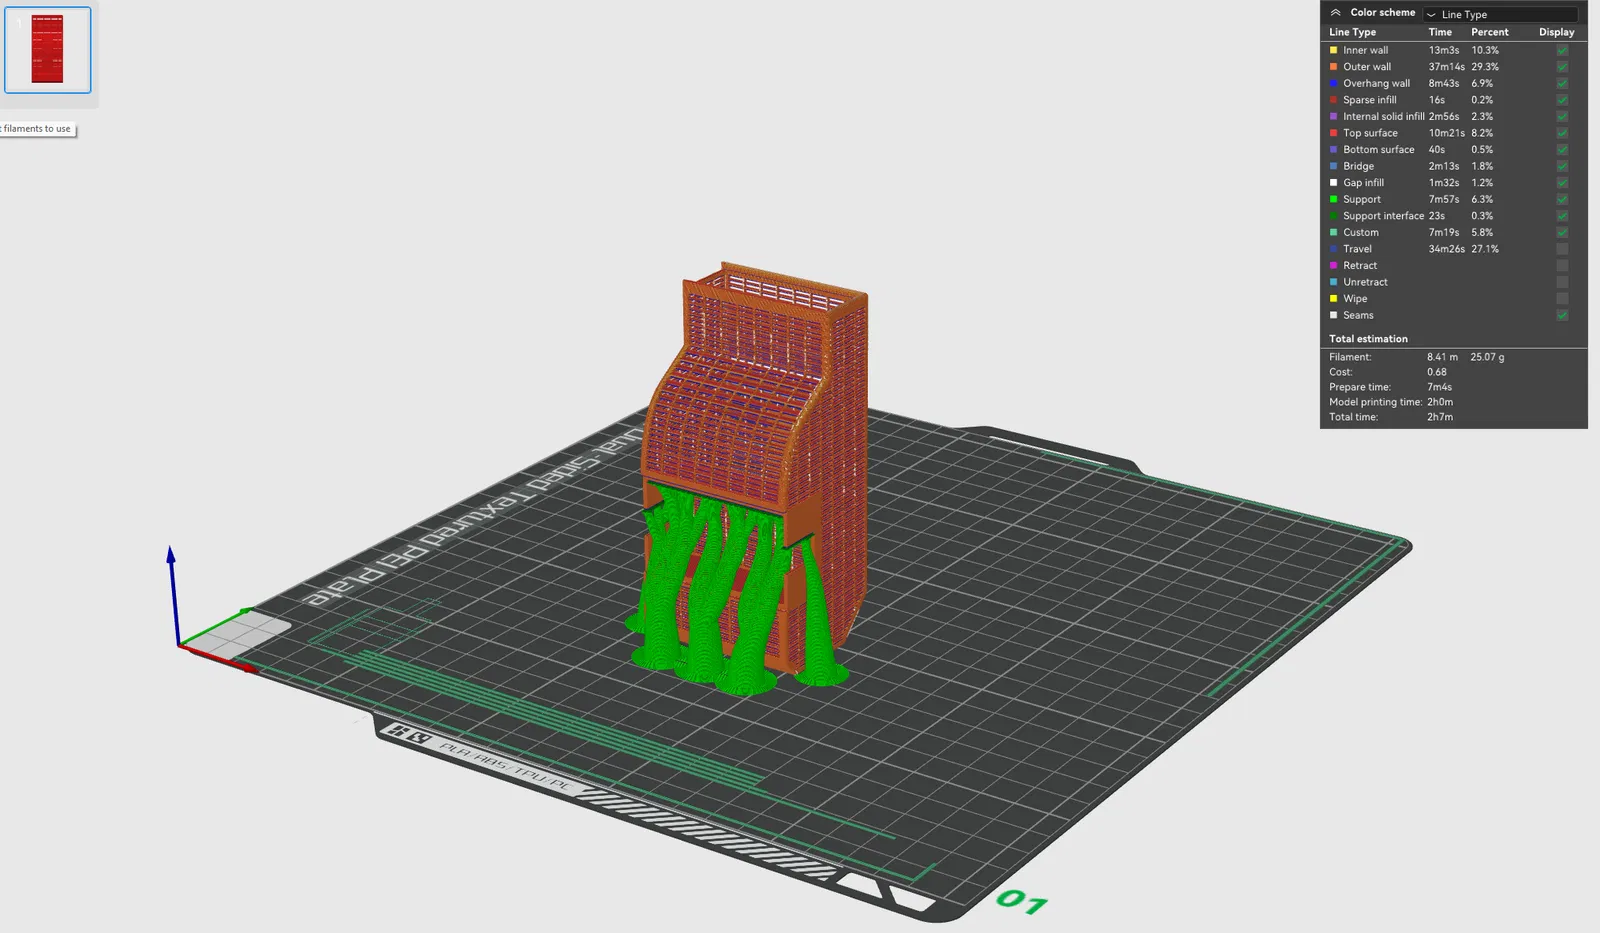The width and height of the screenshot is (1600, 933).
Task: Click the yellow Inner wall color swatch
Action: tap(1333, 50)
